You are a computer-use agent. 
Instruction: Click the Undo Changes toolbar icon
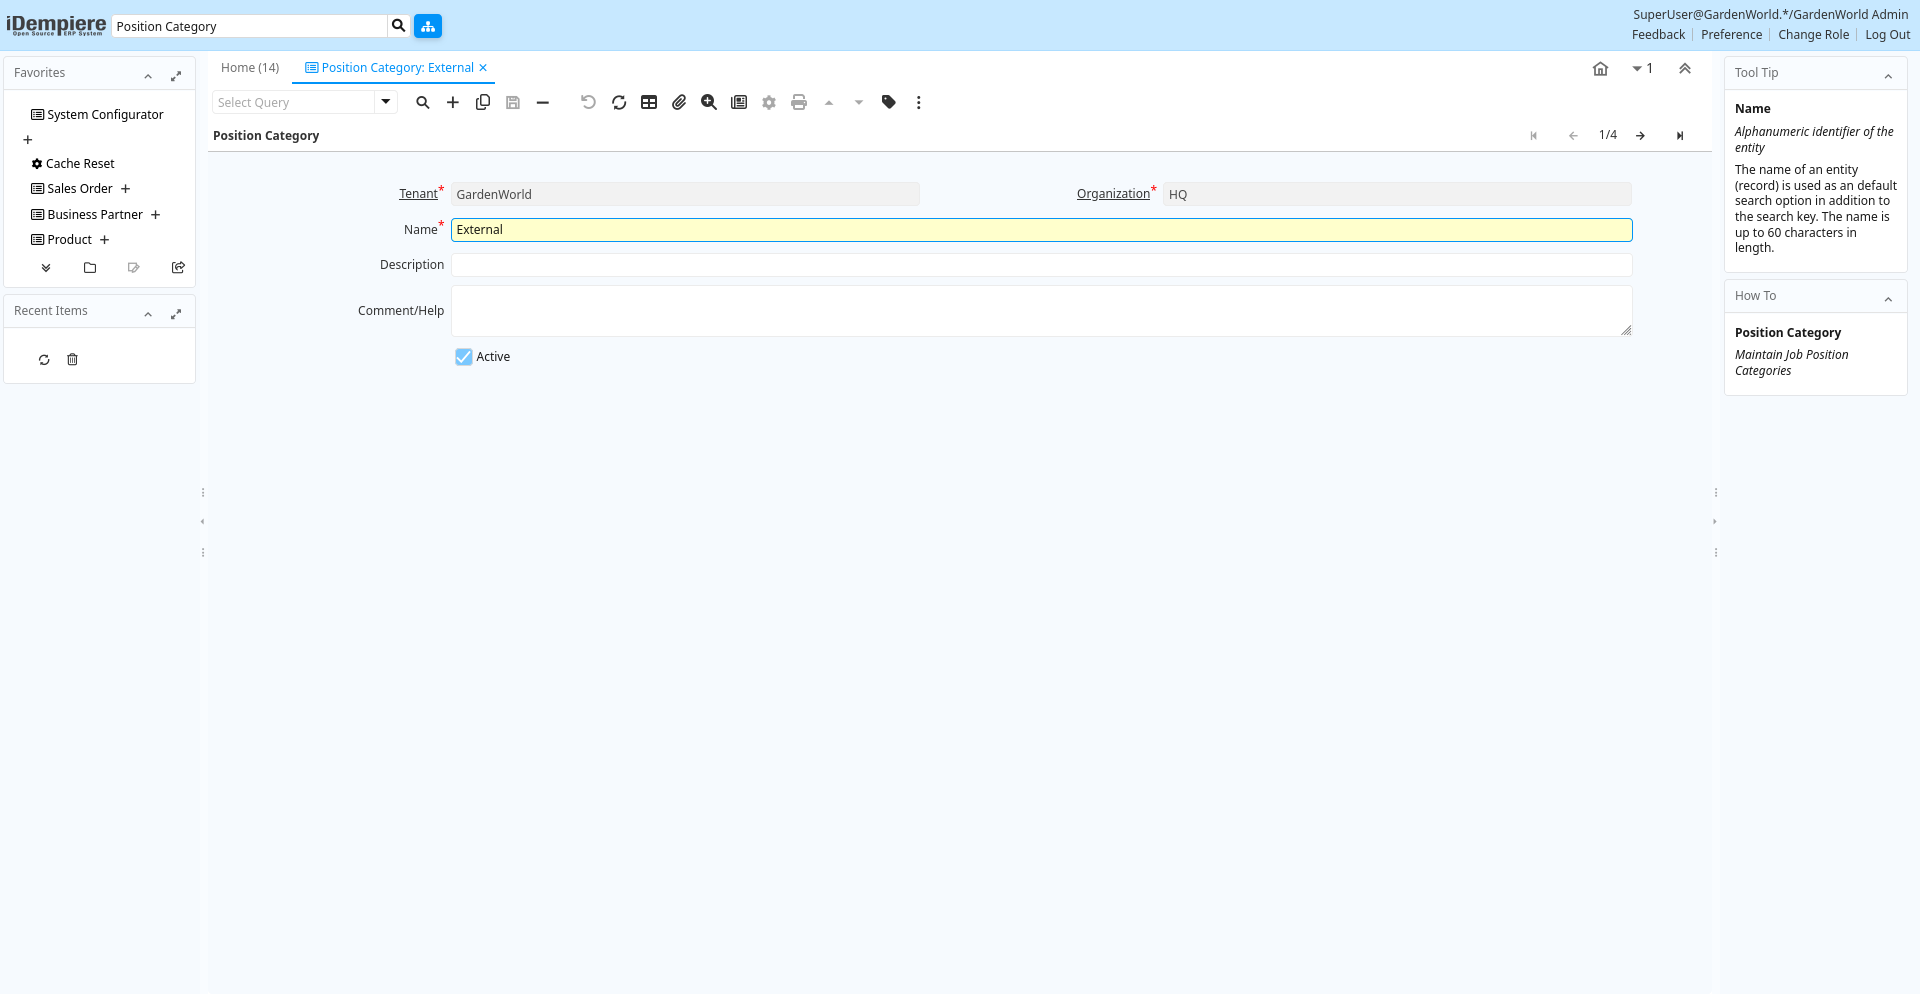point(588,102)
